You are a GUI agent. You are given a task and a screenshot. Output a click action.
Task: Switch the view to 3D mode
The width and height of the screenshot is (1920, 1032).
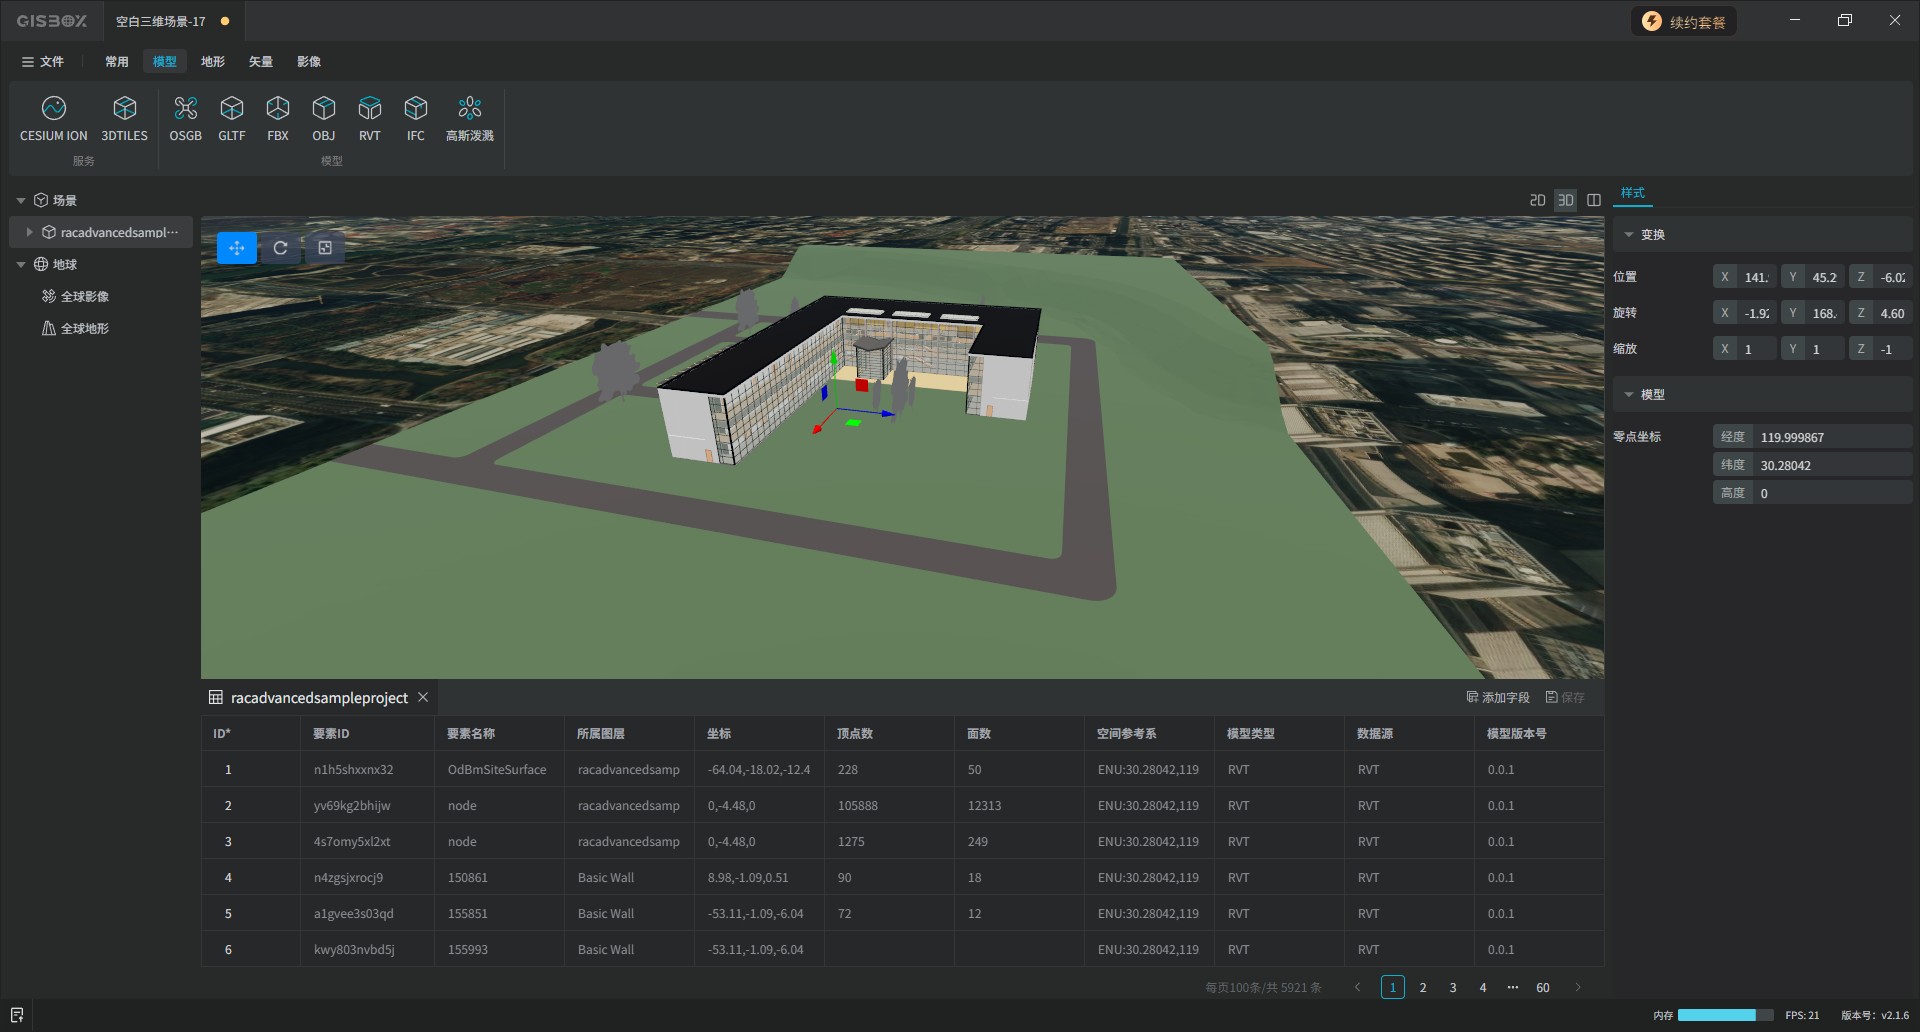pos(1565,200)
